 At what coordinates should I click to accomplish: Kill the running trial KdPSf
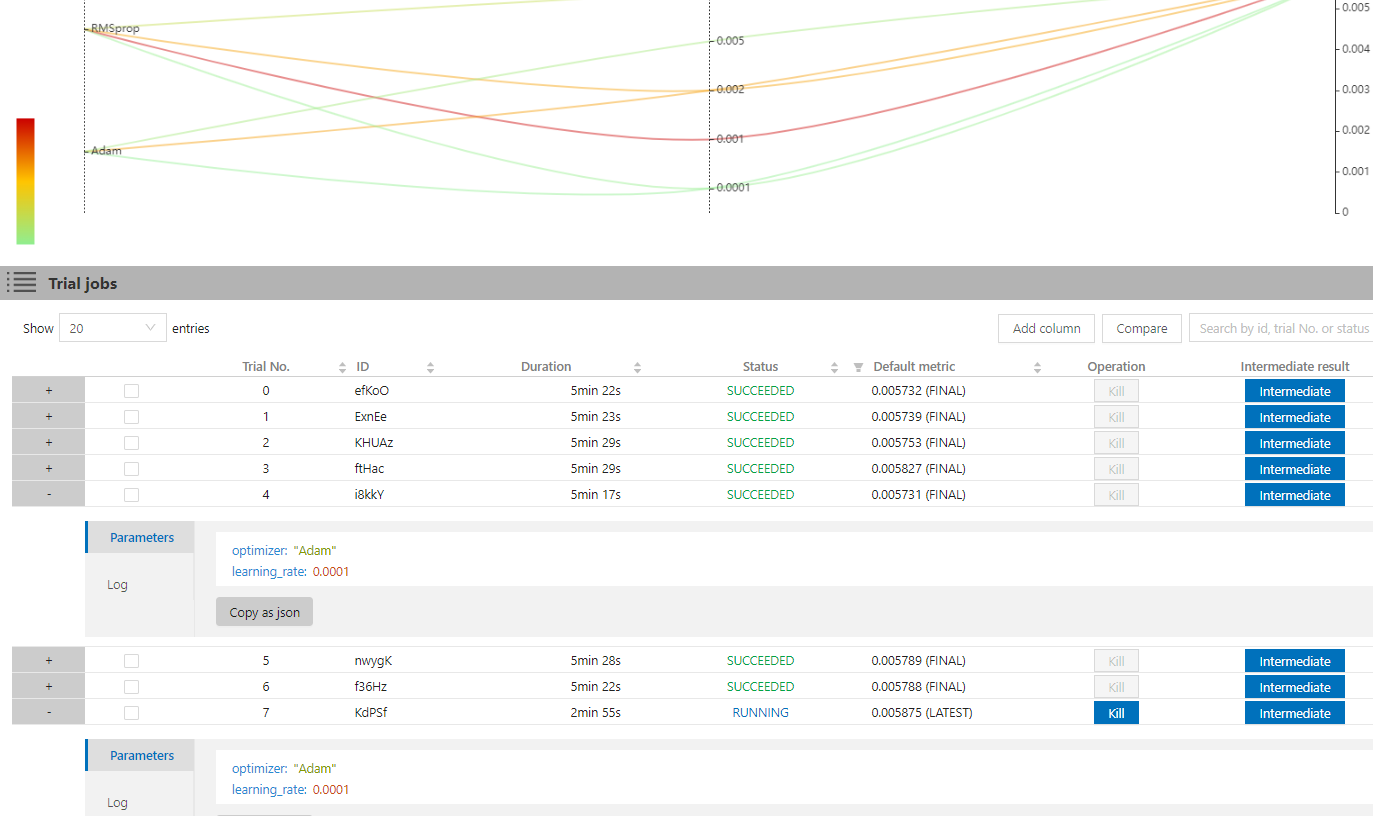point(1116,713)
